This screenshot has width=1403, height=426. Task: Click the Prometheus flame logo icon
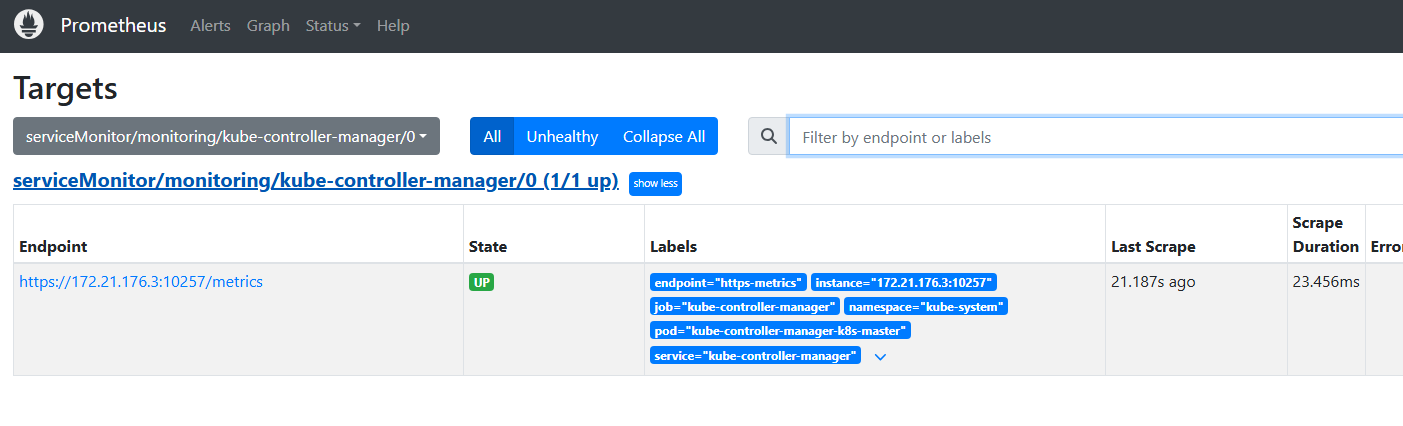coord(29,25)
